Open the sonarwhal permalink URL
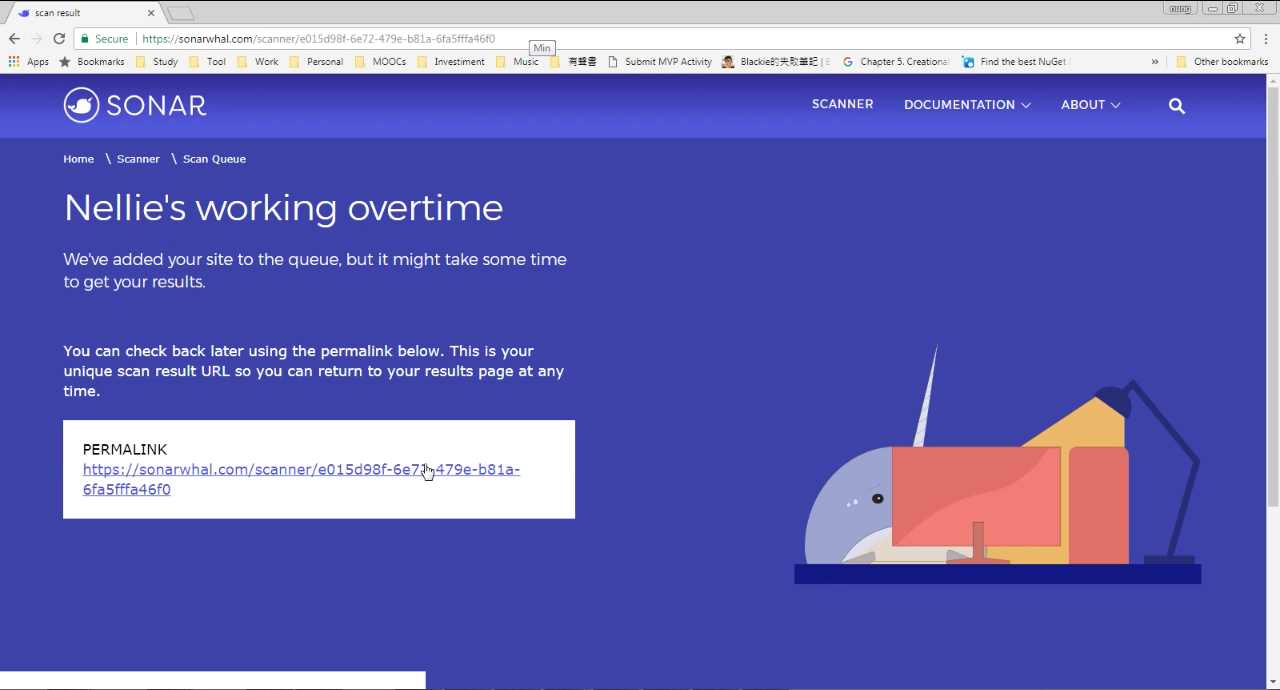This screenshot has width=1280, height=690. [x=301, y=479]
